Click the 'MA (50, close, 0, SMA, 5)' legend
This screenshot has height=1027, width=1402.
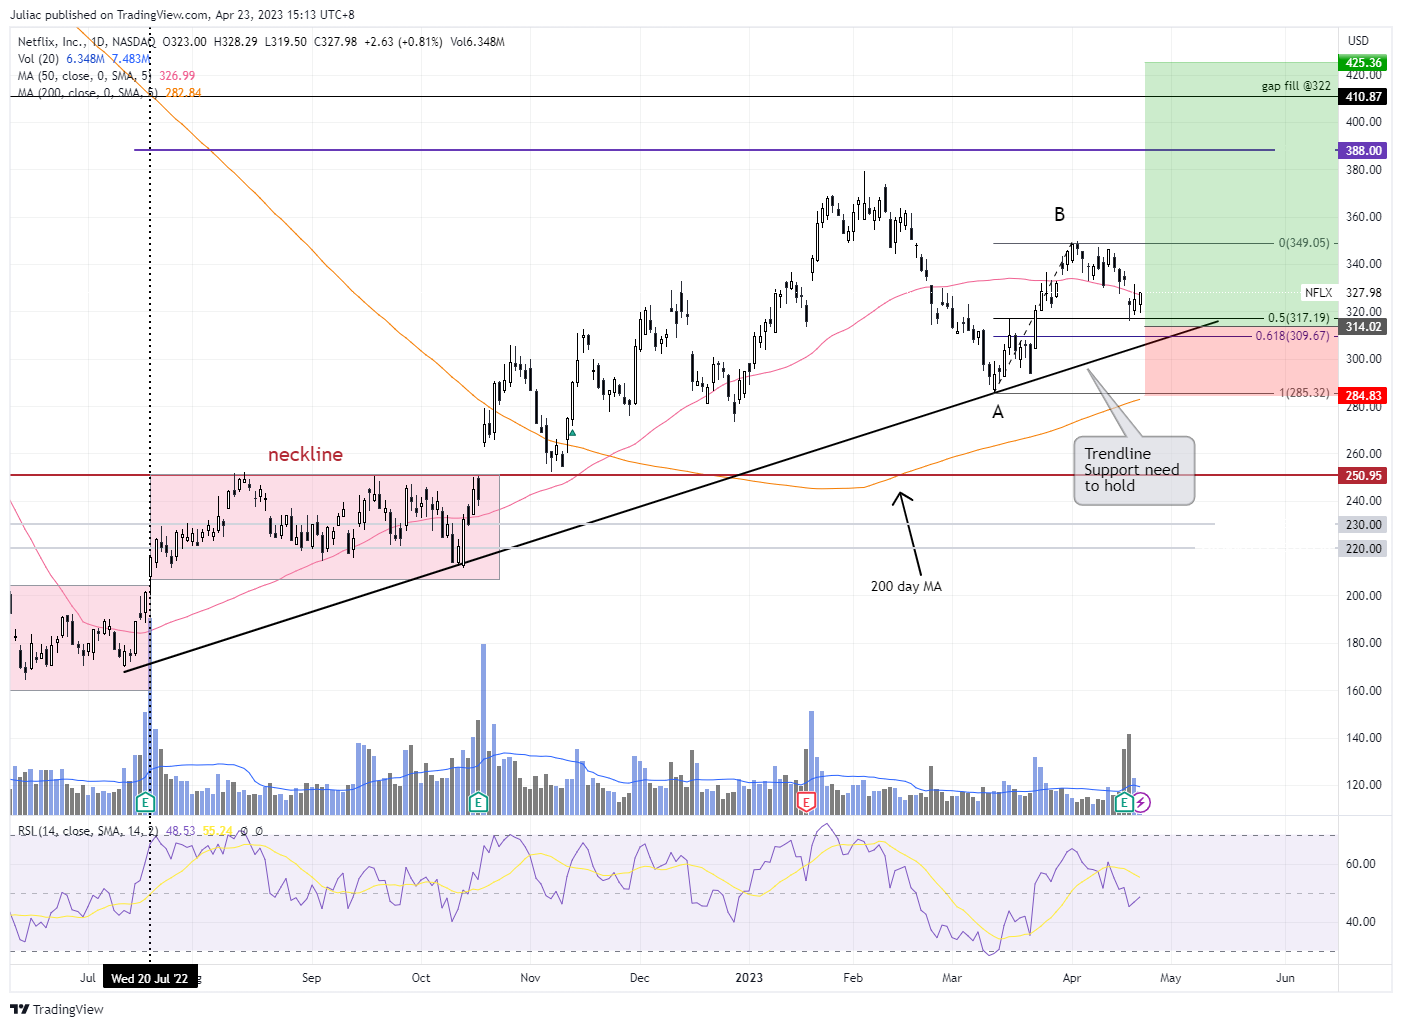[x=84, y=76]
